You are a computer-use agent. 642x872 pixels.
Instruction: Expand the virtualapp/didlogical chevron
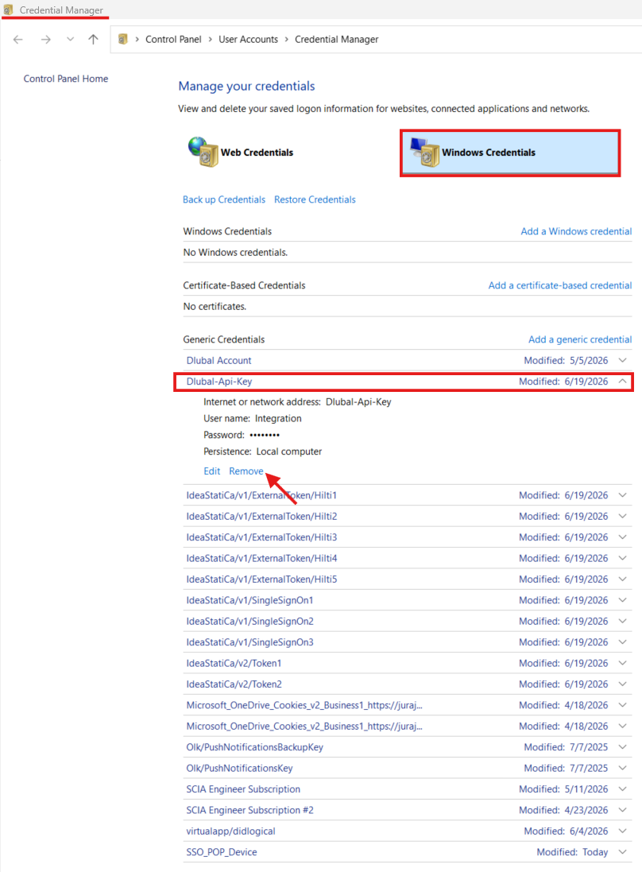coord(623,831)
